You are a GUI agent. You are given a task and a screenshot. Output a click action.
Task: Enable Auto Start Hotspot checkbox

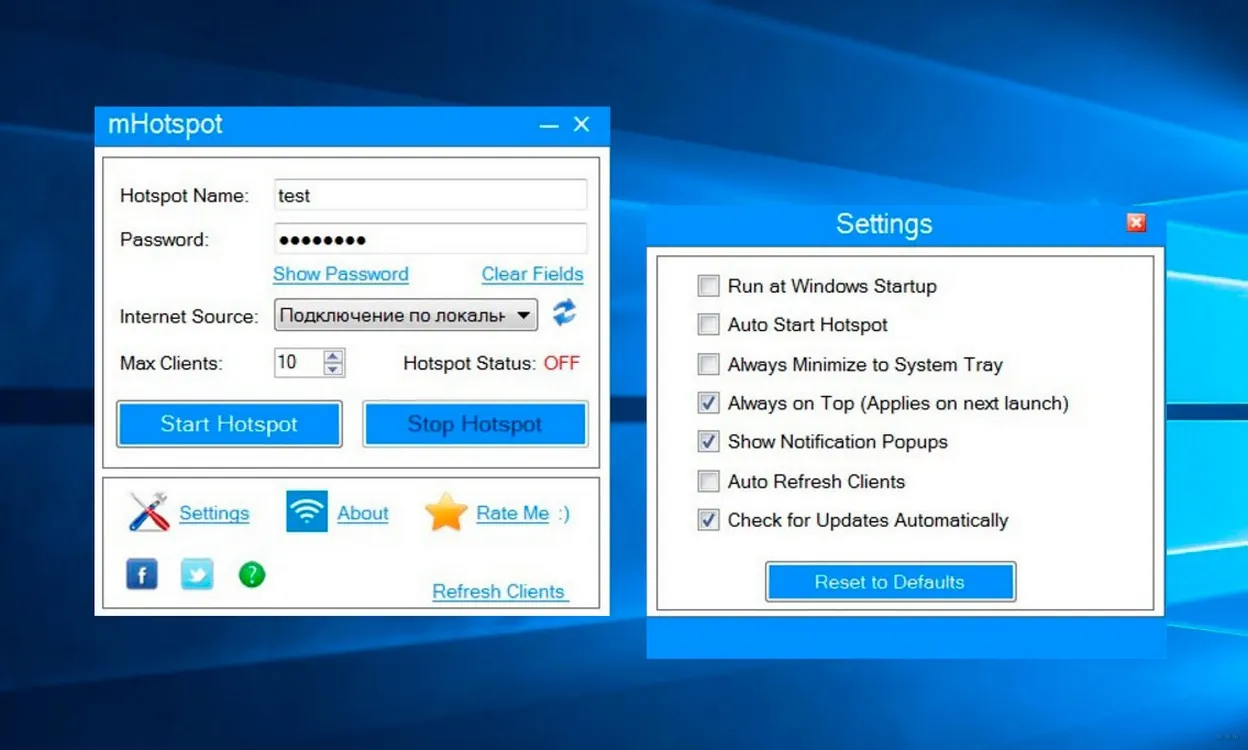(x=709, y=325)
